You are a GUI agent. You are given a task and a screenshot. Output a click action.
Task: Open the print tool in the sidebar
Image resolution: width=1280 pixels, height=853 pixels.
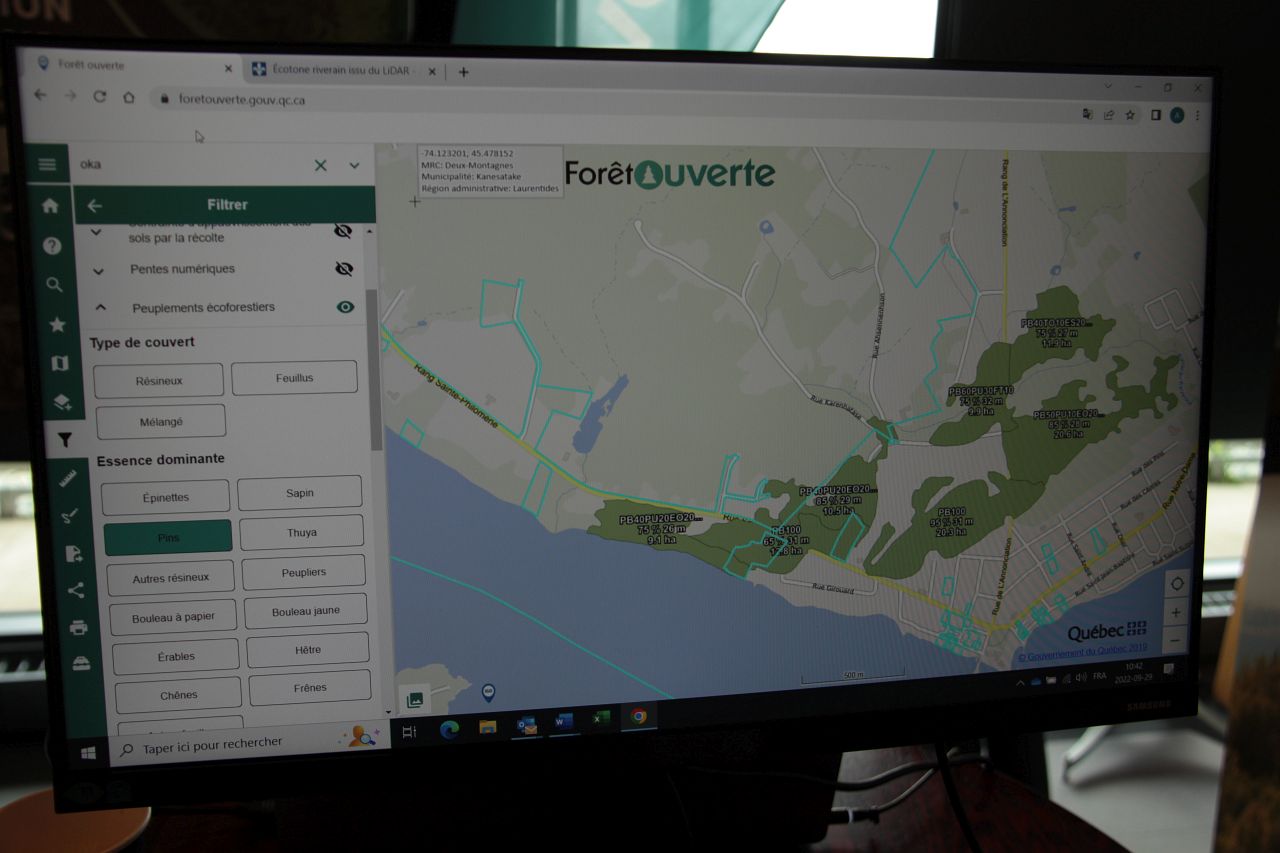pos(78,627)
